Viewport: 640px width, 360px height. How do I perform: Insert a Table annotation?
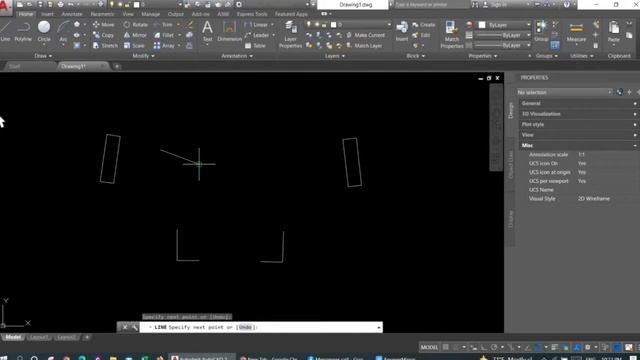pyautogui.click(x=256, y=46)
